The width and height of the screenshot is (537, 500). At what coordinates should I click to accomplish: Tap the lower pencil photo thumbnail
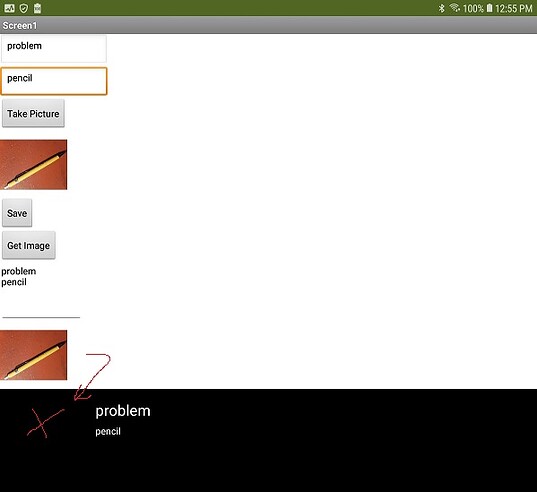point(34,355)
